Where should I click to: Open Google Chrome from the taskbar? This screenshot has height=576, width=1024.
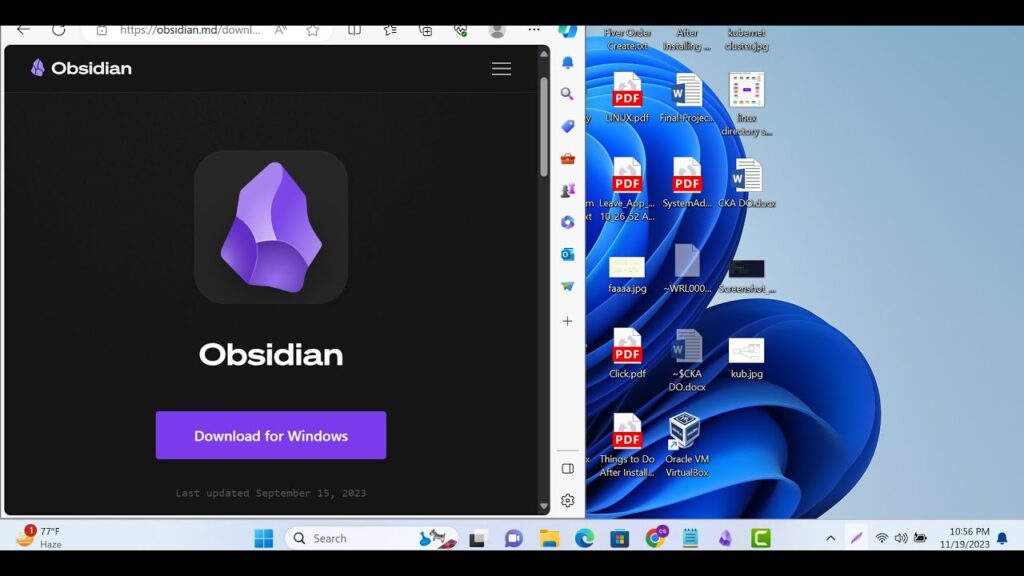(655, 537)
